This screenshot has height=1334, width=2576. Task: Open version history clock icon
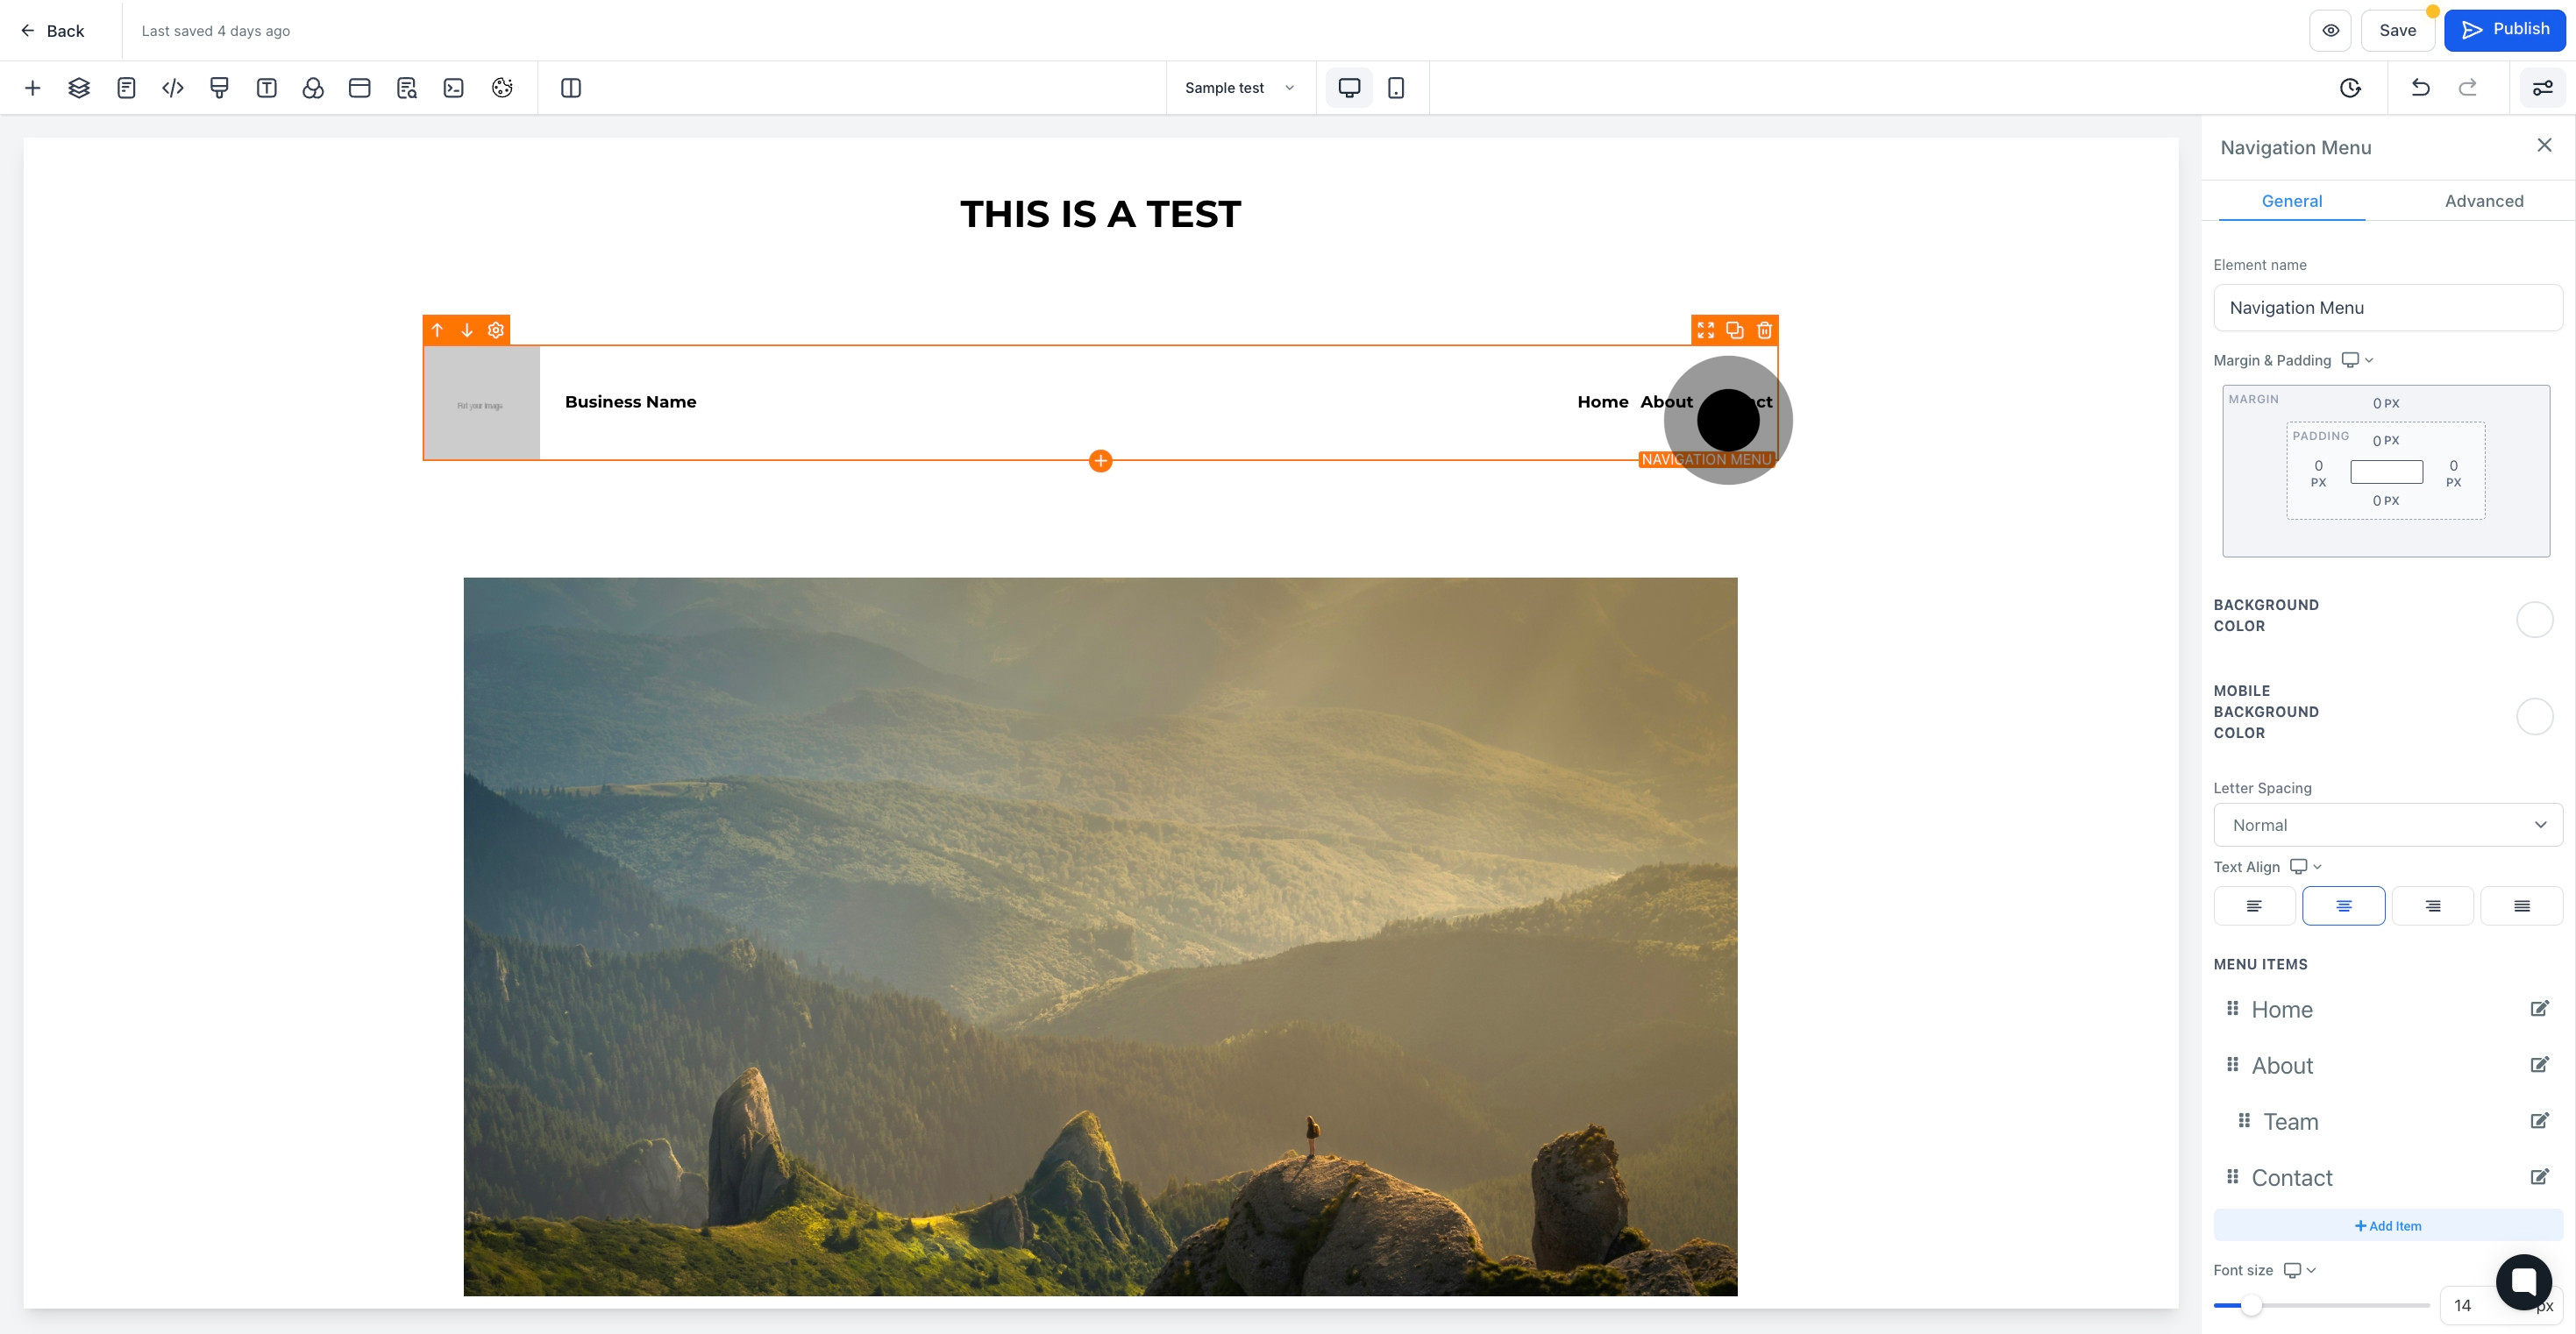(2350, 88)
